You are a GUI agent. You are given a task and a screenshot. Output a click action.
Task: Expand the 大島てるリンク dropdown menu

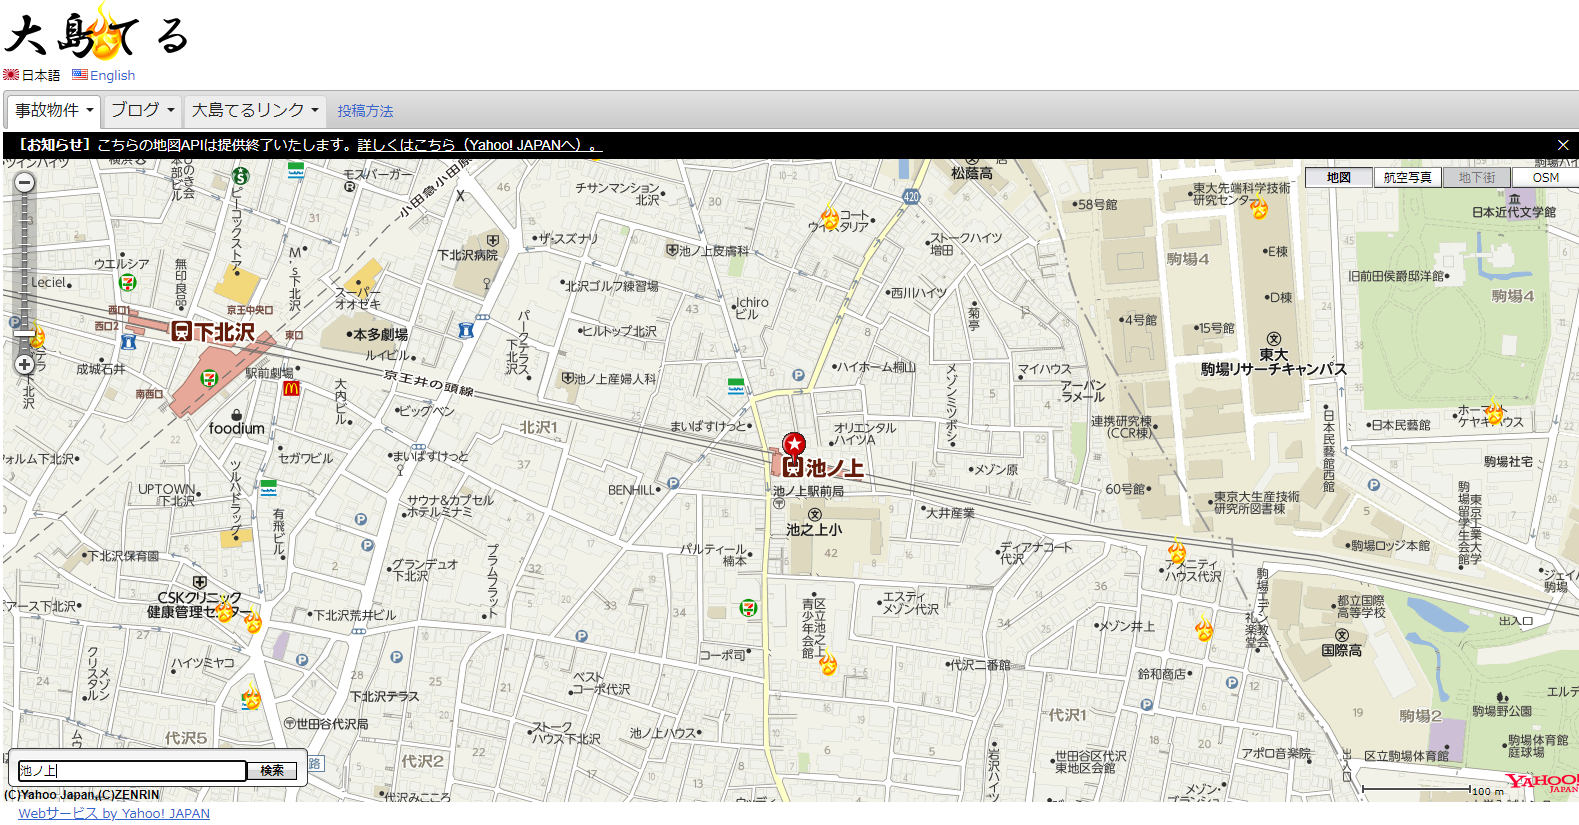click(x=255, y=110)
